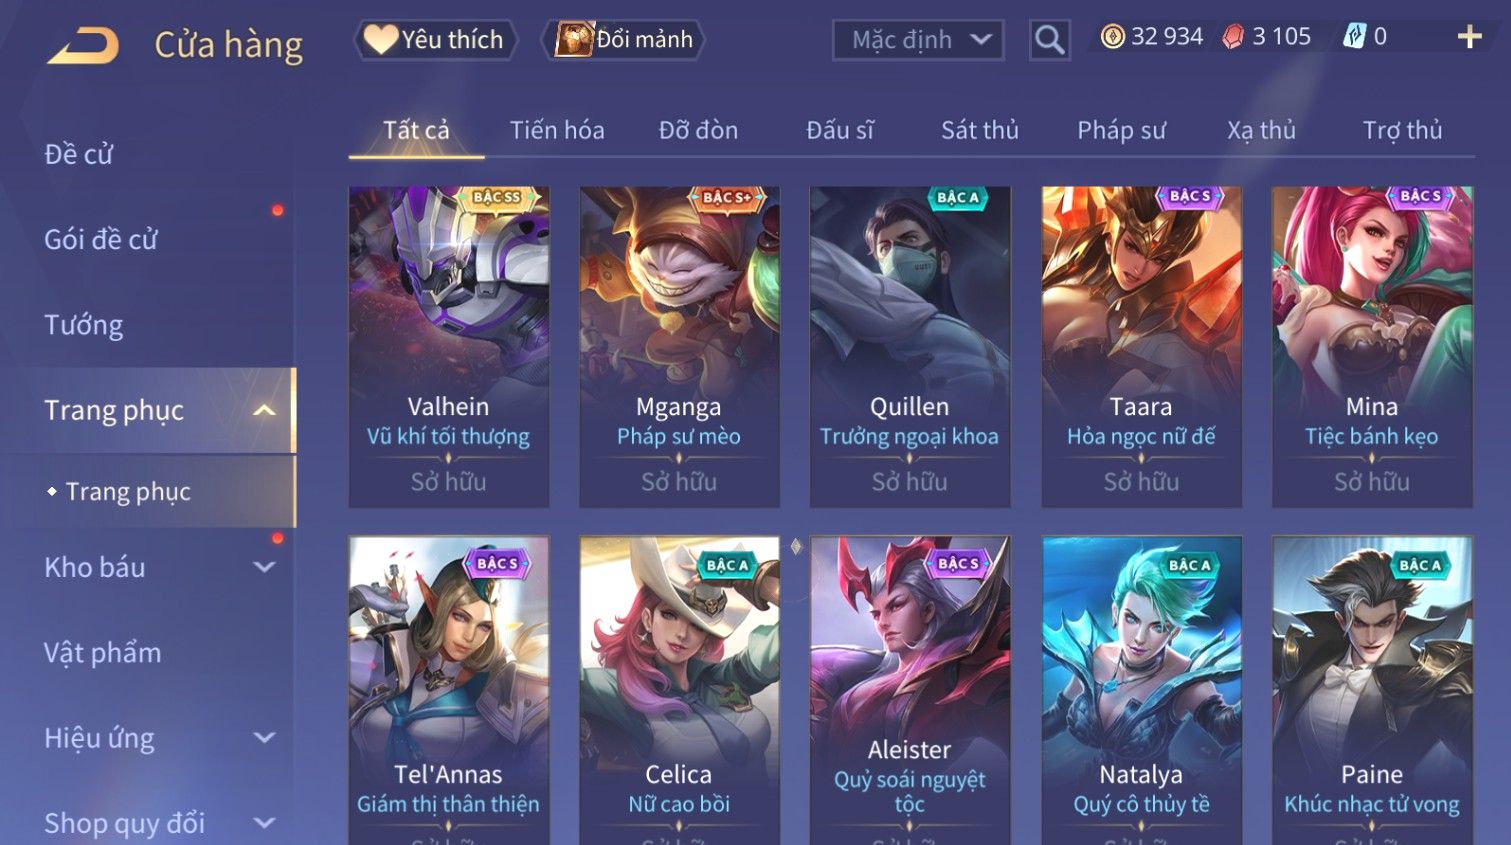This screenshot has width=1511, height=845.
Task: Open the Mặc định sort dropdown
Action: 918,40
